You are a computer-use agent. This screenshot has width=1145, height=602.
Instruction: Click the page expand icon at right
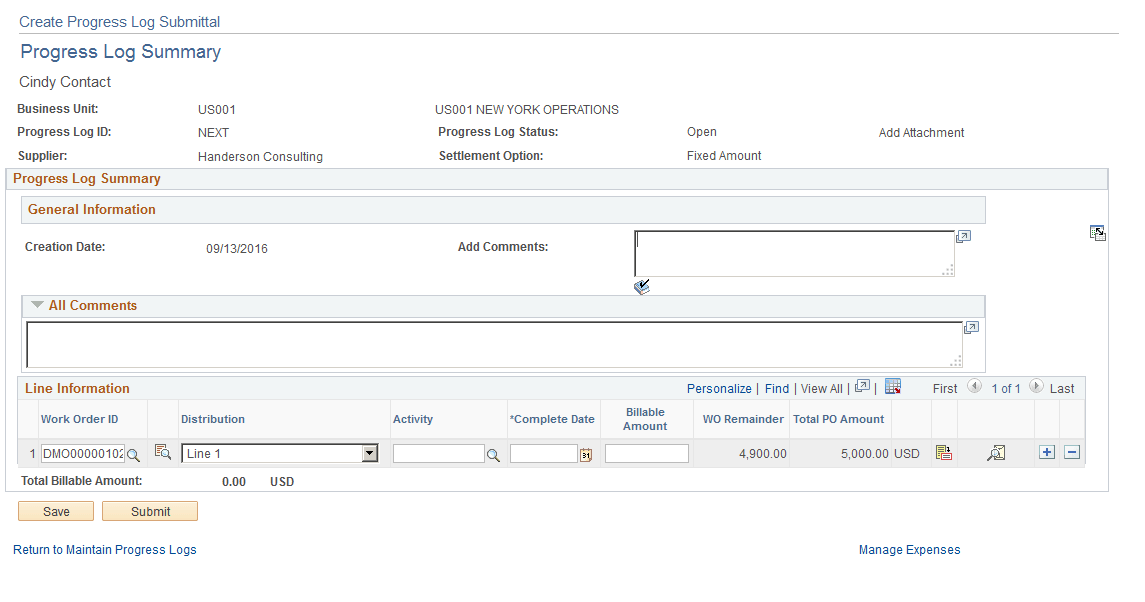[1098, 233]
